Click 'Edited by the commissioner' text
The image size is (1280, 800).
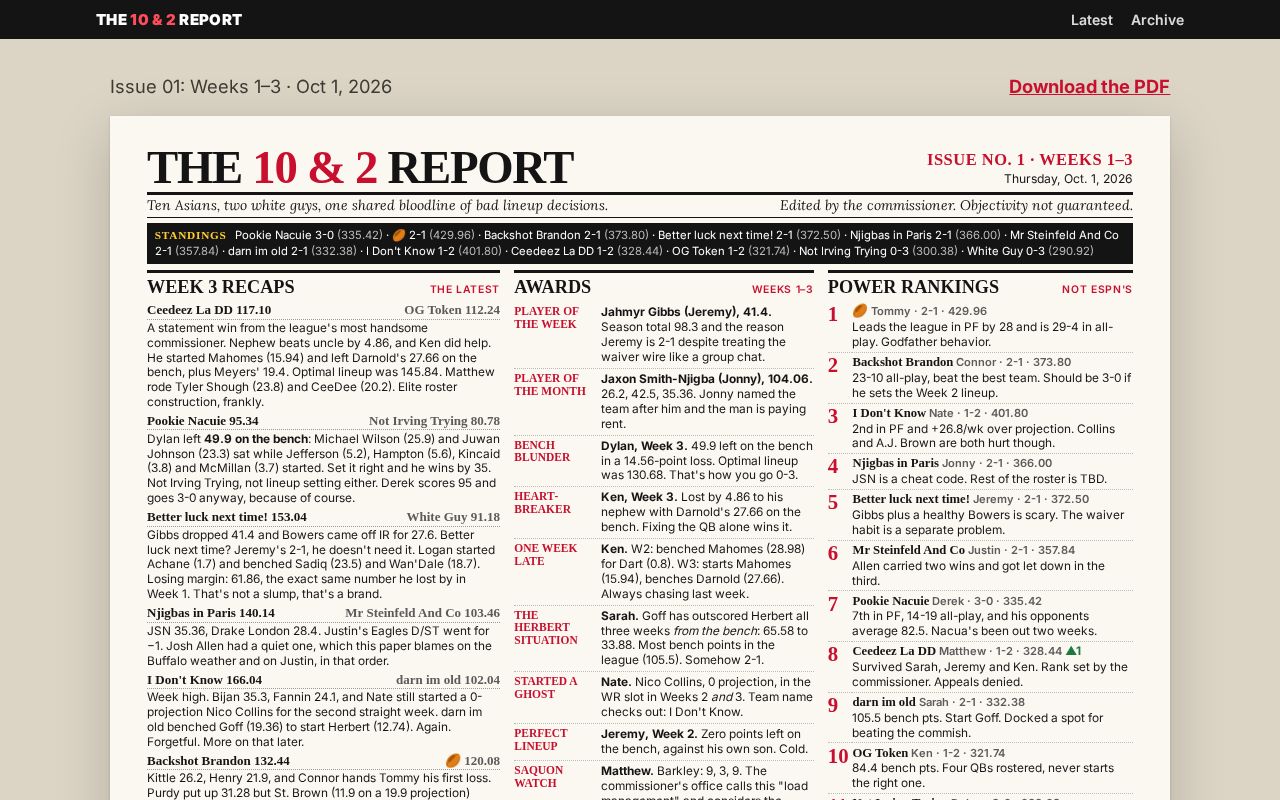point(956,206)
